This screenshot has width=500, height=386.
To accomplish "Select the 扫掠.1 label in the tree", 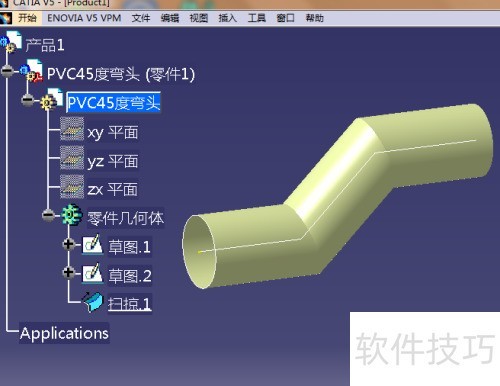I will point(130,303).
